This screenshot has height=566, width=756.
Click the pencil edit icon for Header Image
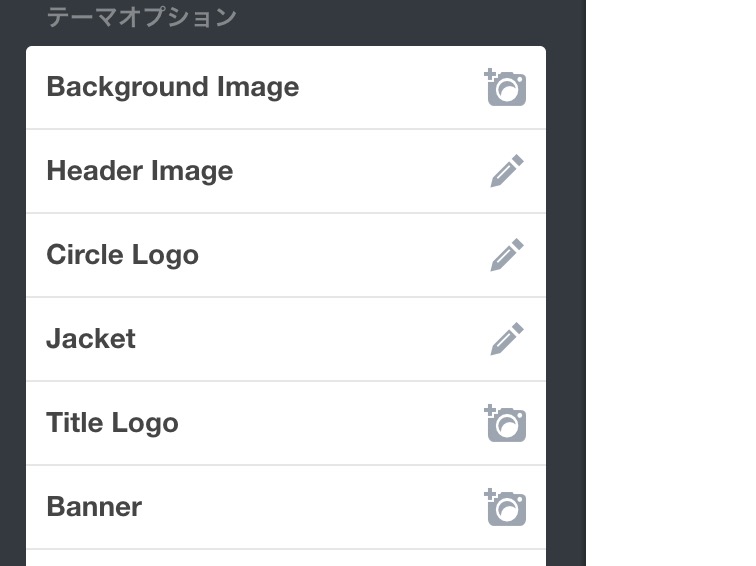coord(507,171)
